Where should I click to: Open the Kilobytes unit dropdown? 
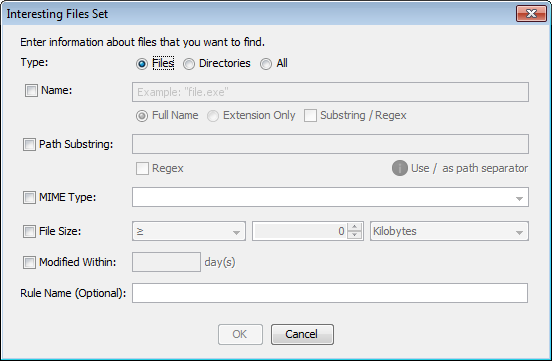pyautogui.click(x=449, y=231)
